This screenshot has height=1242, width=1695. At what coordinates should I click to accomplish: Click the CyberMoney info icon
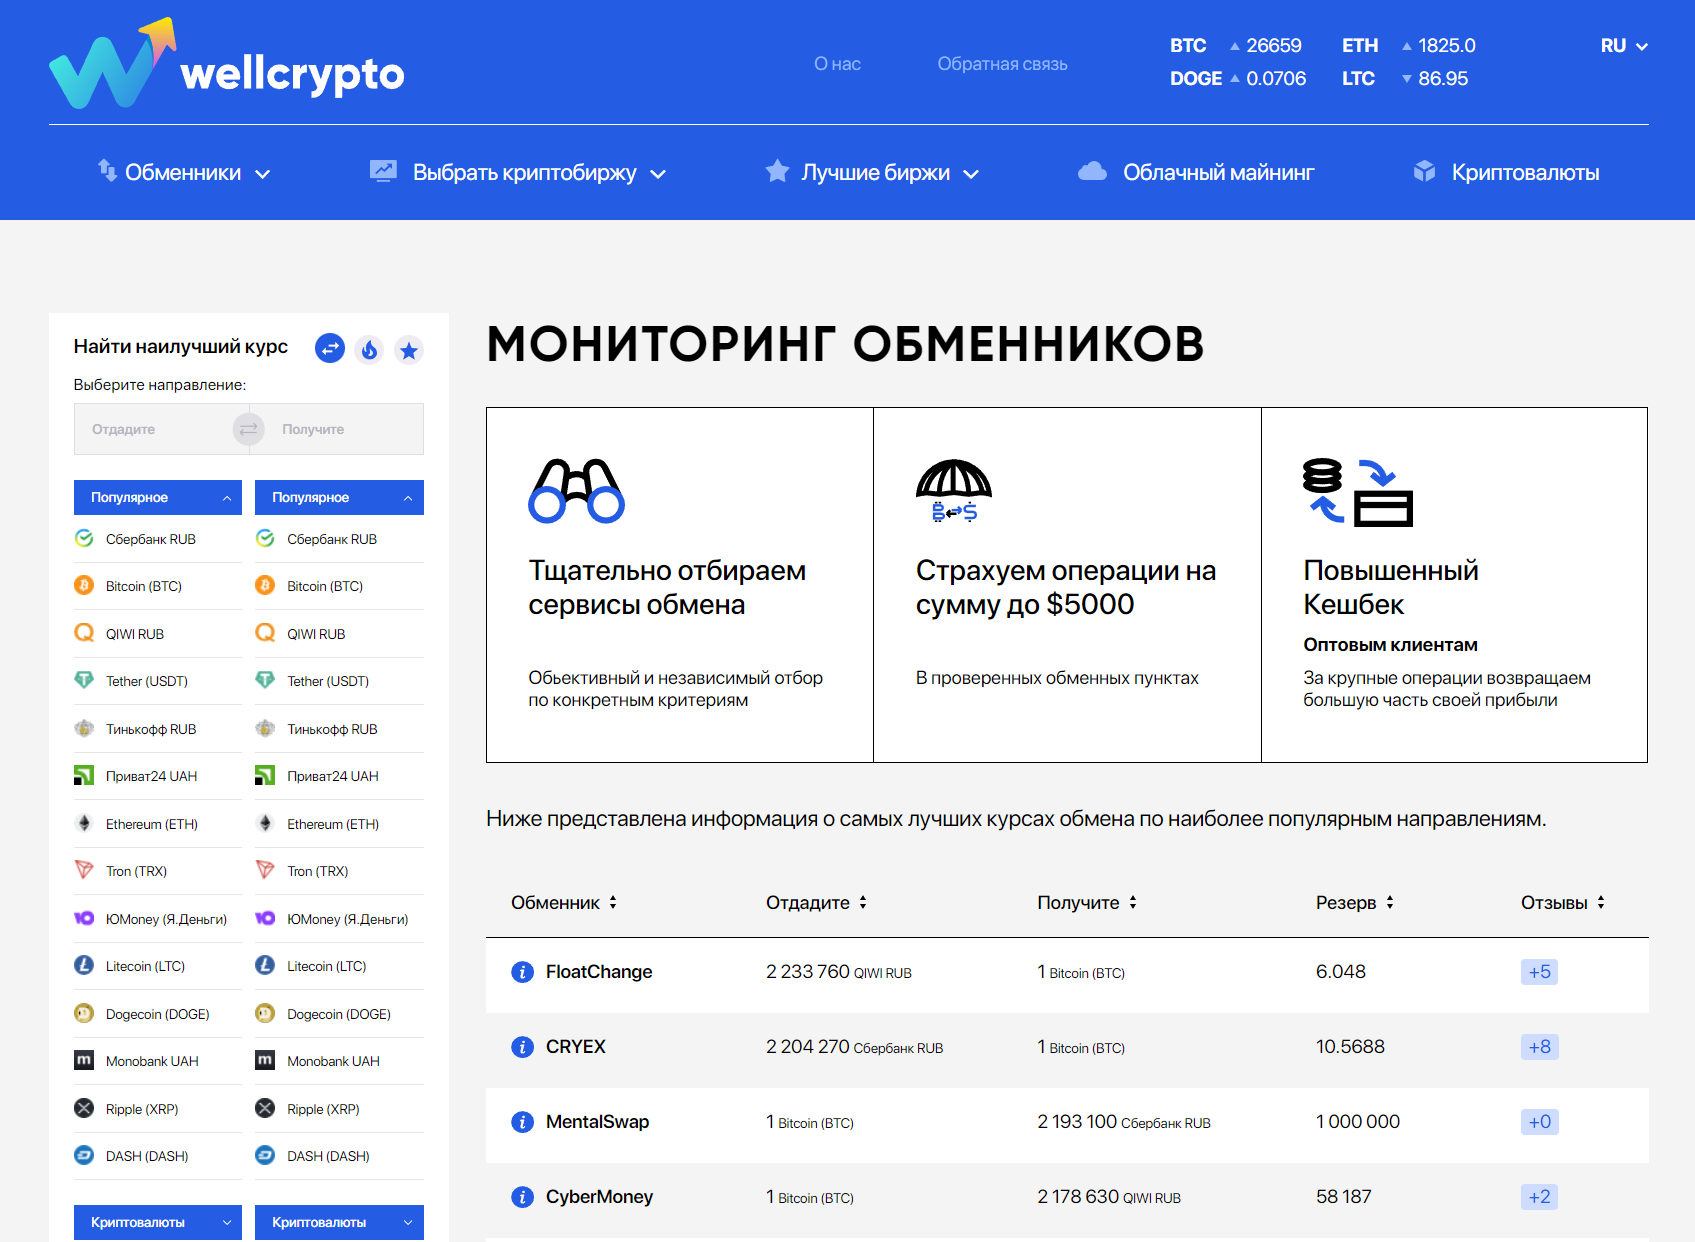point(522,1197)
